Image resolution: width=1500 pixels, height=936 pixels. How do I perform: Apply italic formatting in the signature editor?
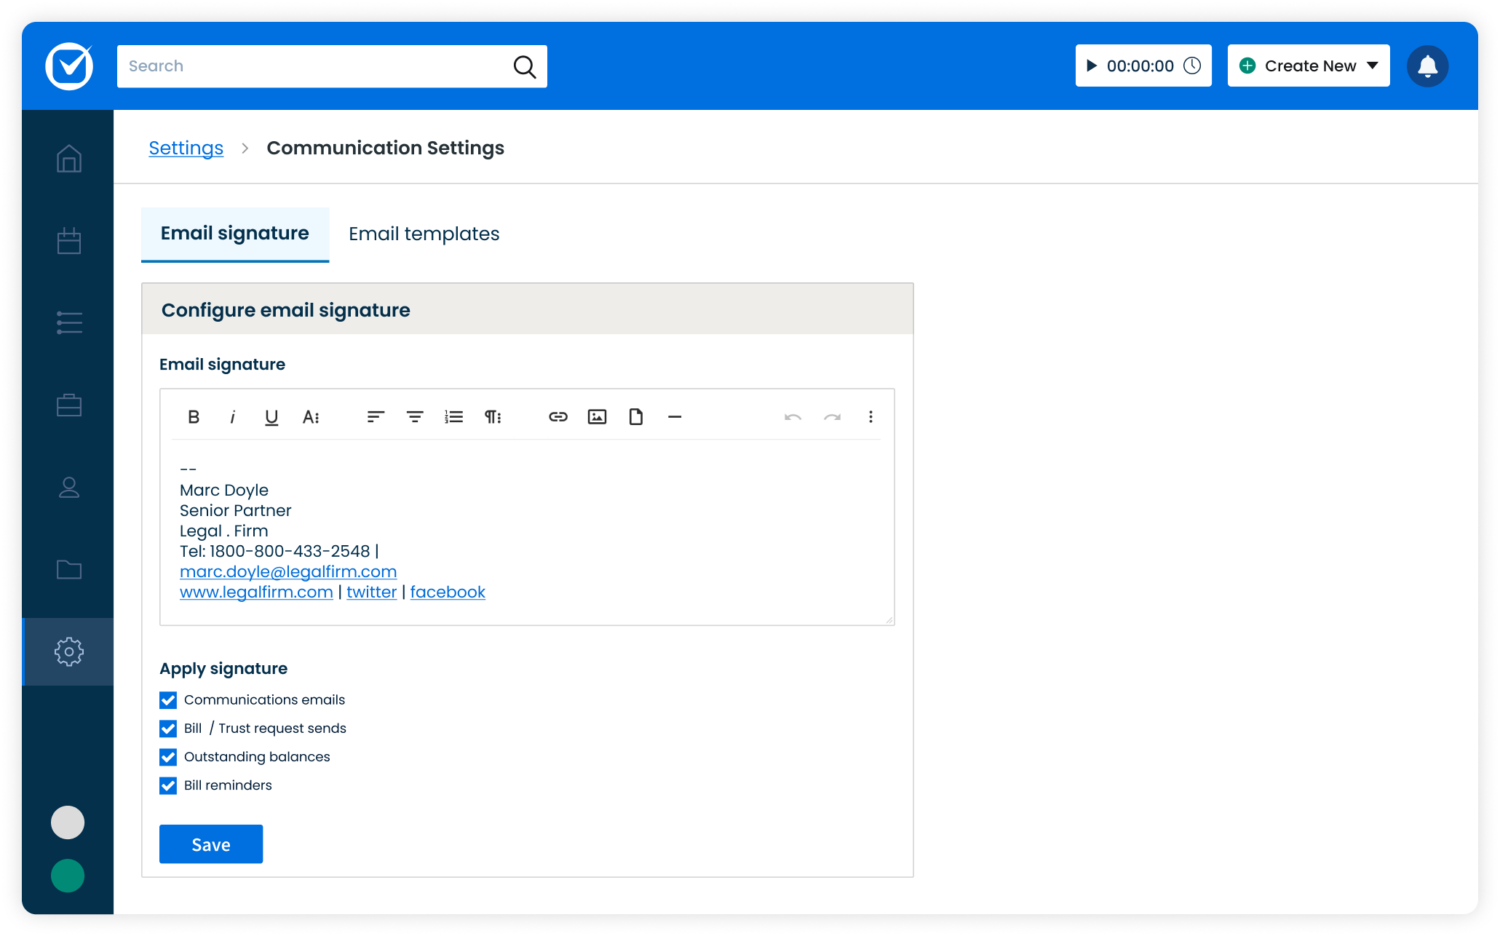232,417
